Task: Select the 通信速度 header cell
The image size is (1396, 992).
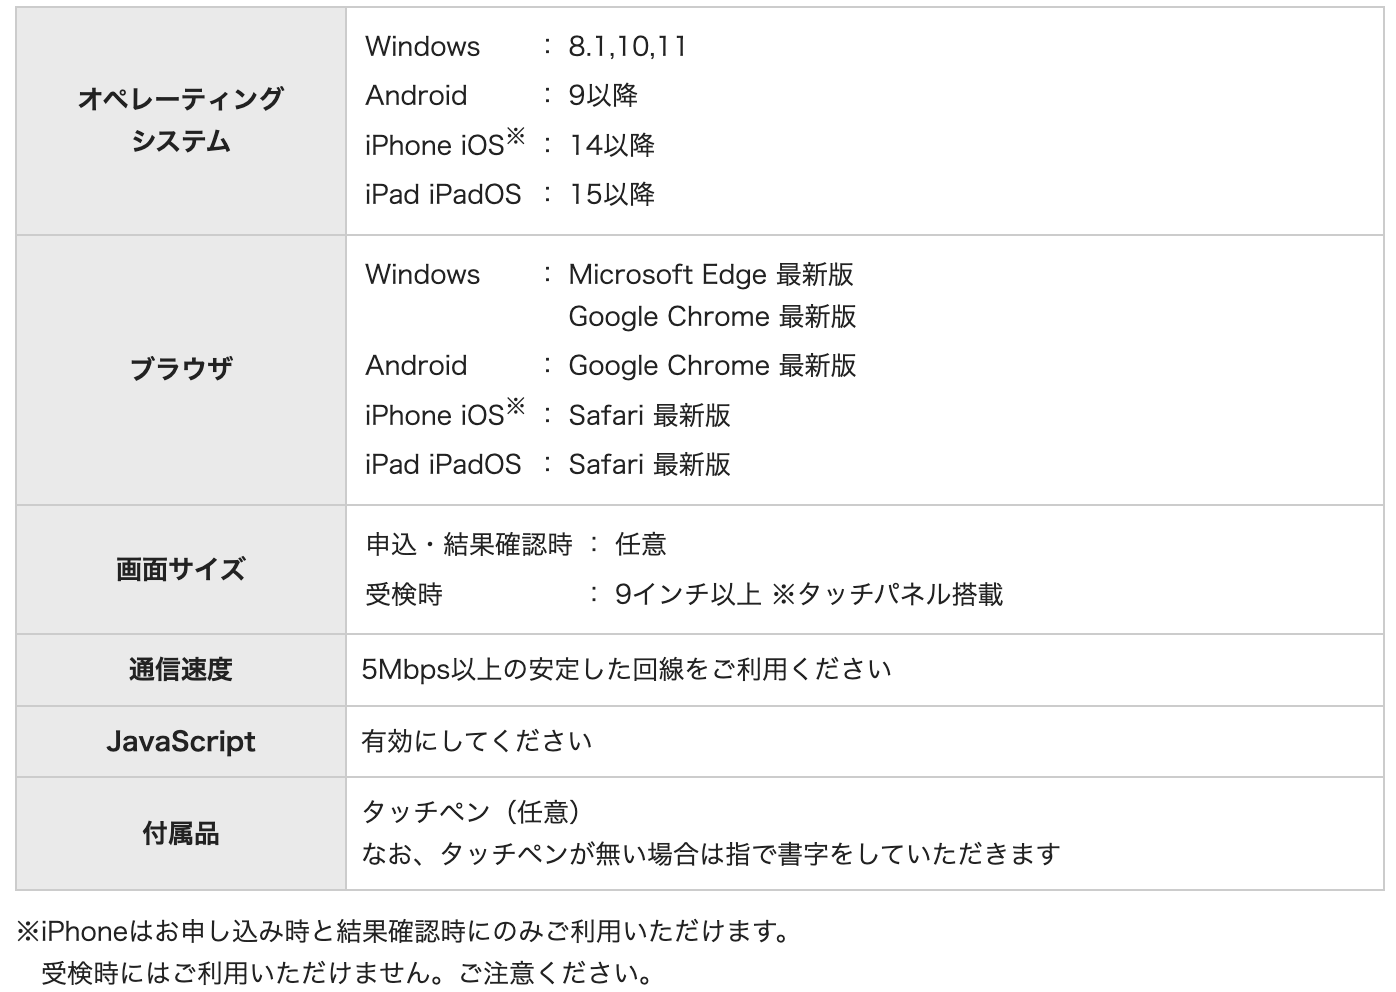Action: (181, 670)
